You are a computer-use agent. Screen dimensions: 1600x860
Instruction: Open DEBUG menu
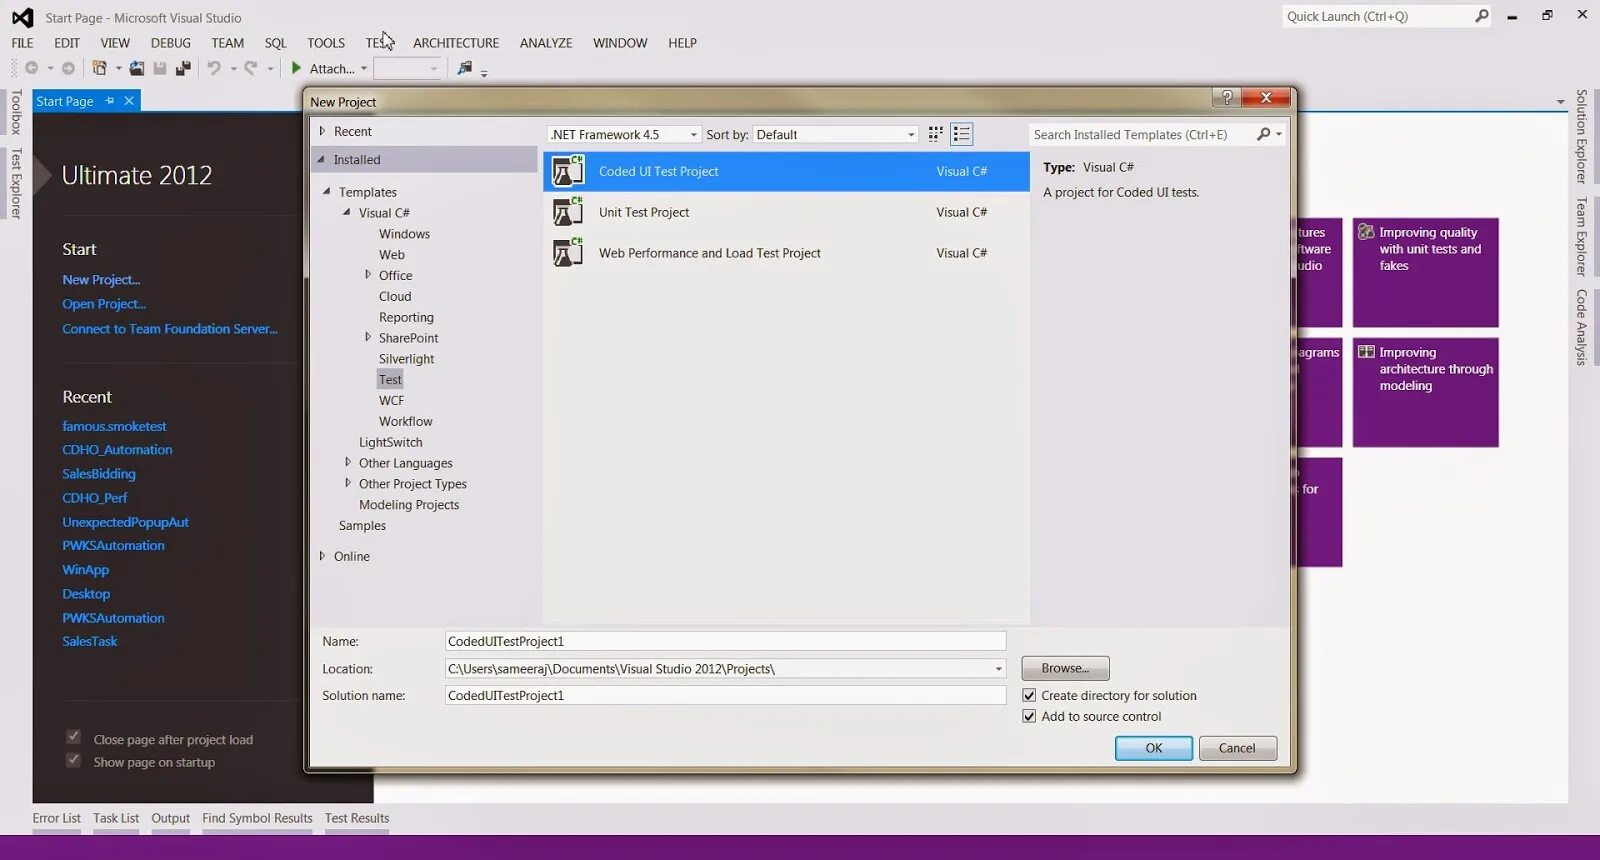click(x=171, y=43)
